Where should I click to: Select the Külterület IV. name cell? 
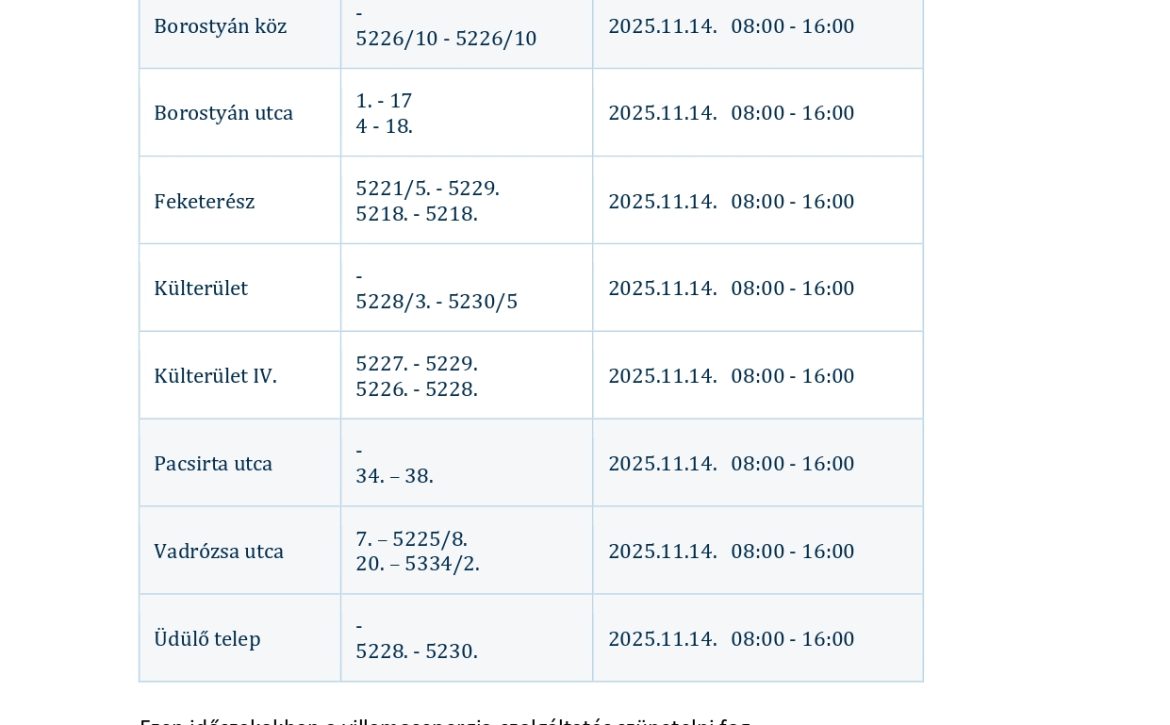pos(215,377)
